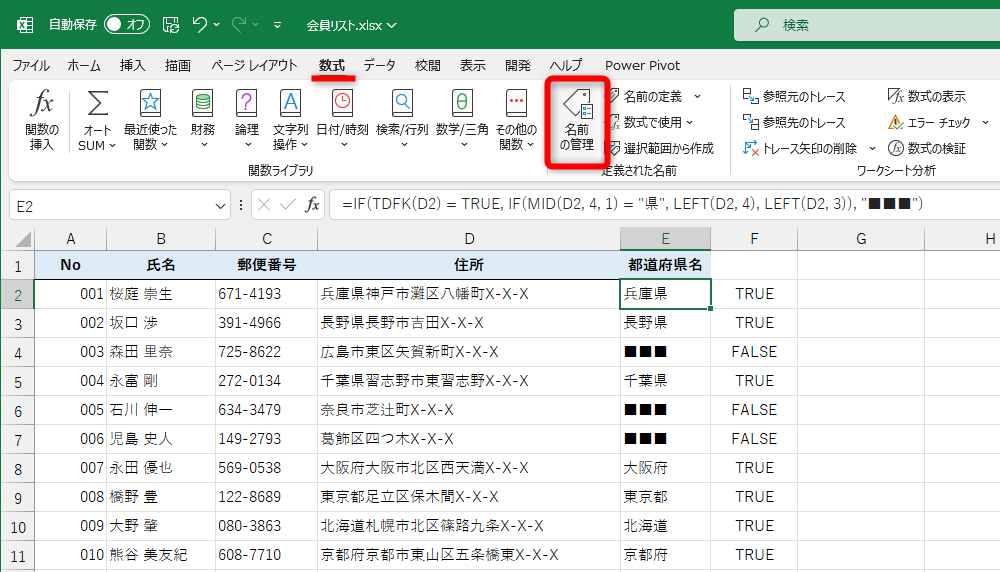
Task: Select column D header
Action: tap(469, 238)
